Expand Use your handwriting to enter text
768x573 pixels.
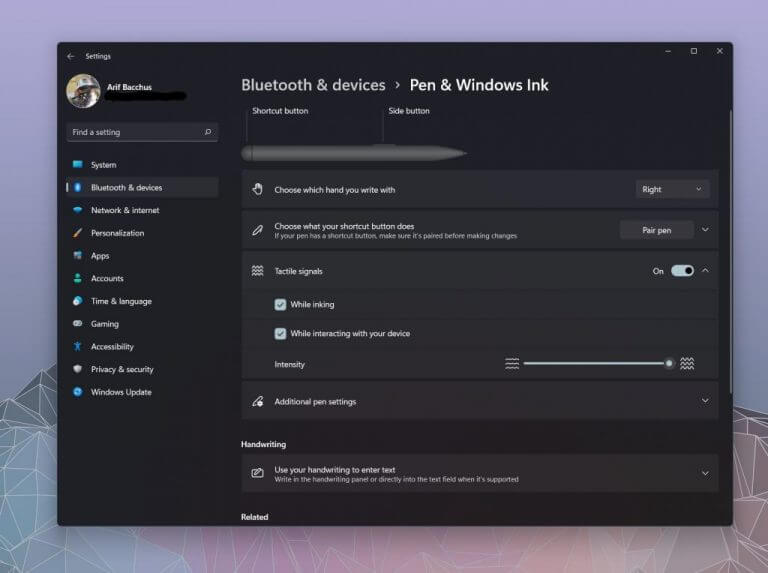(705, 473)
